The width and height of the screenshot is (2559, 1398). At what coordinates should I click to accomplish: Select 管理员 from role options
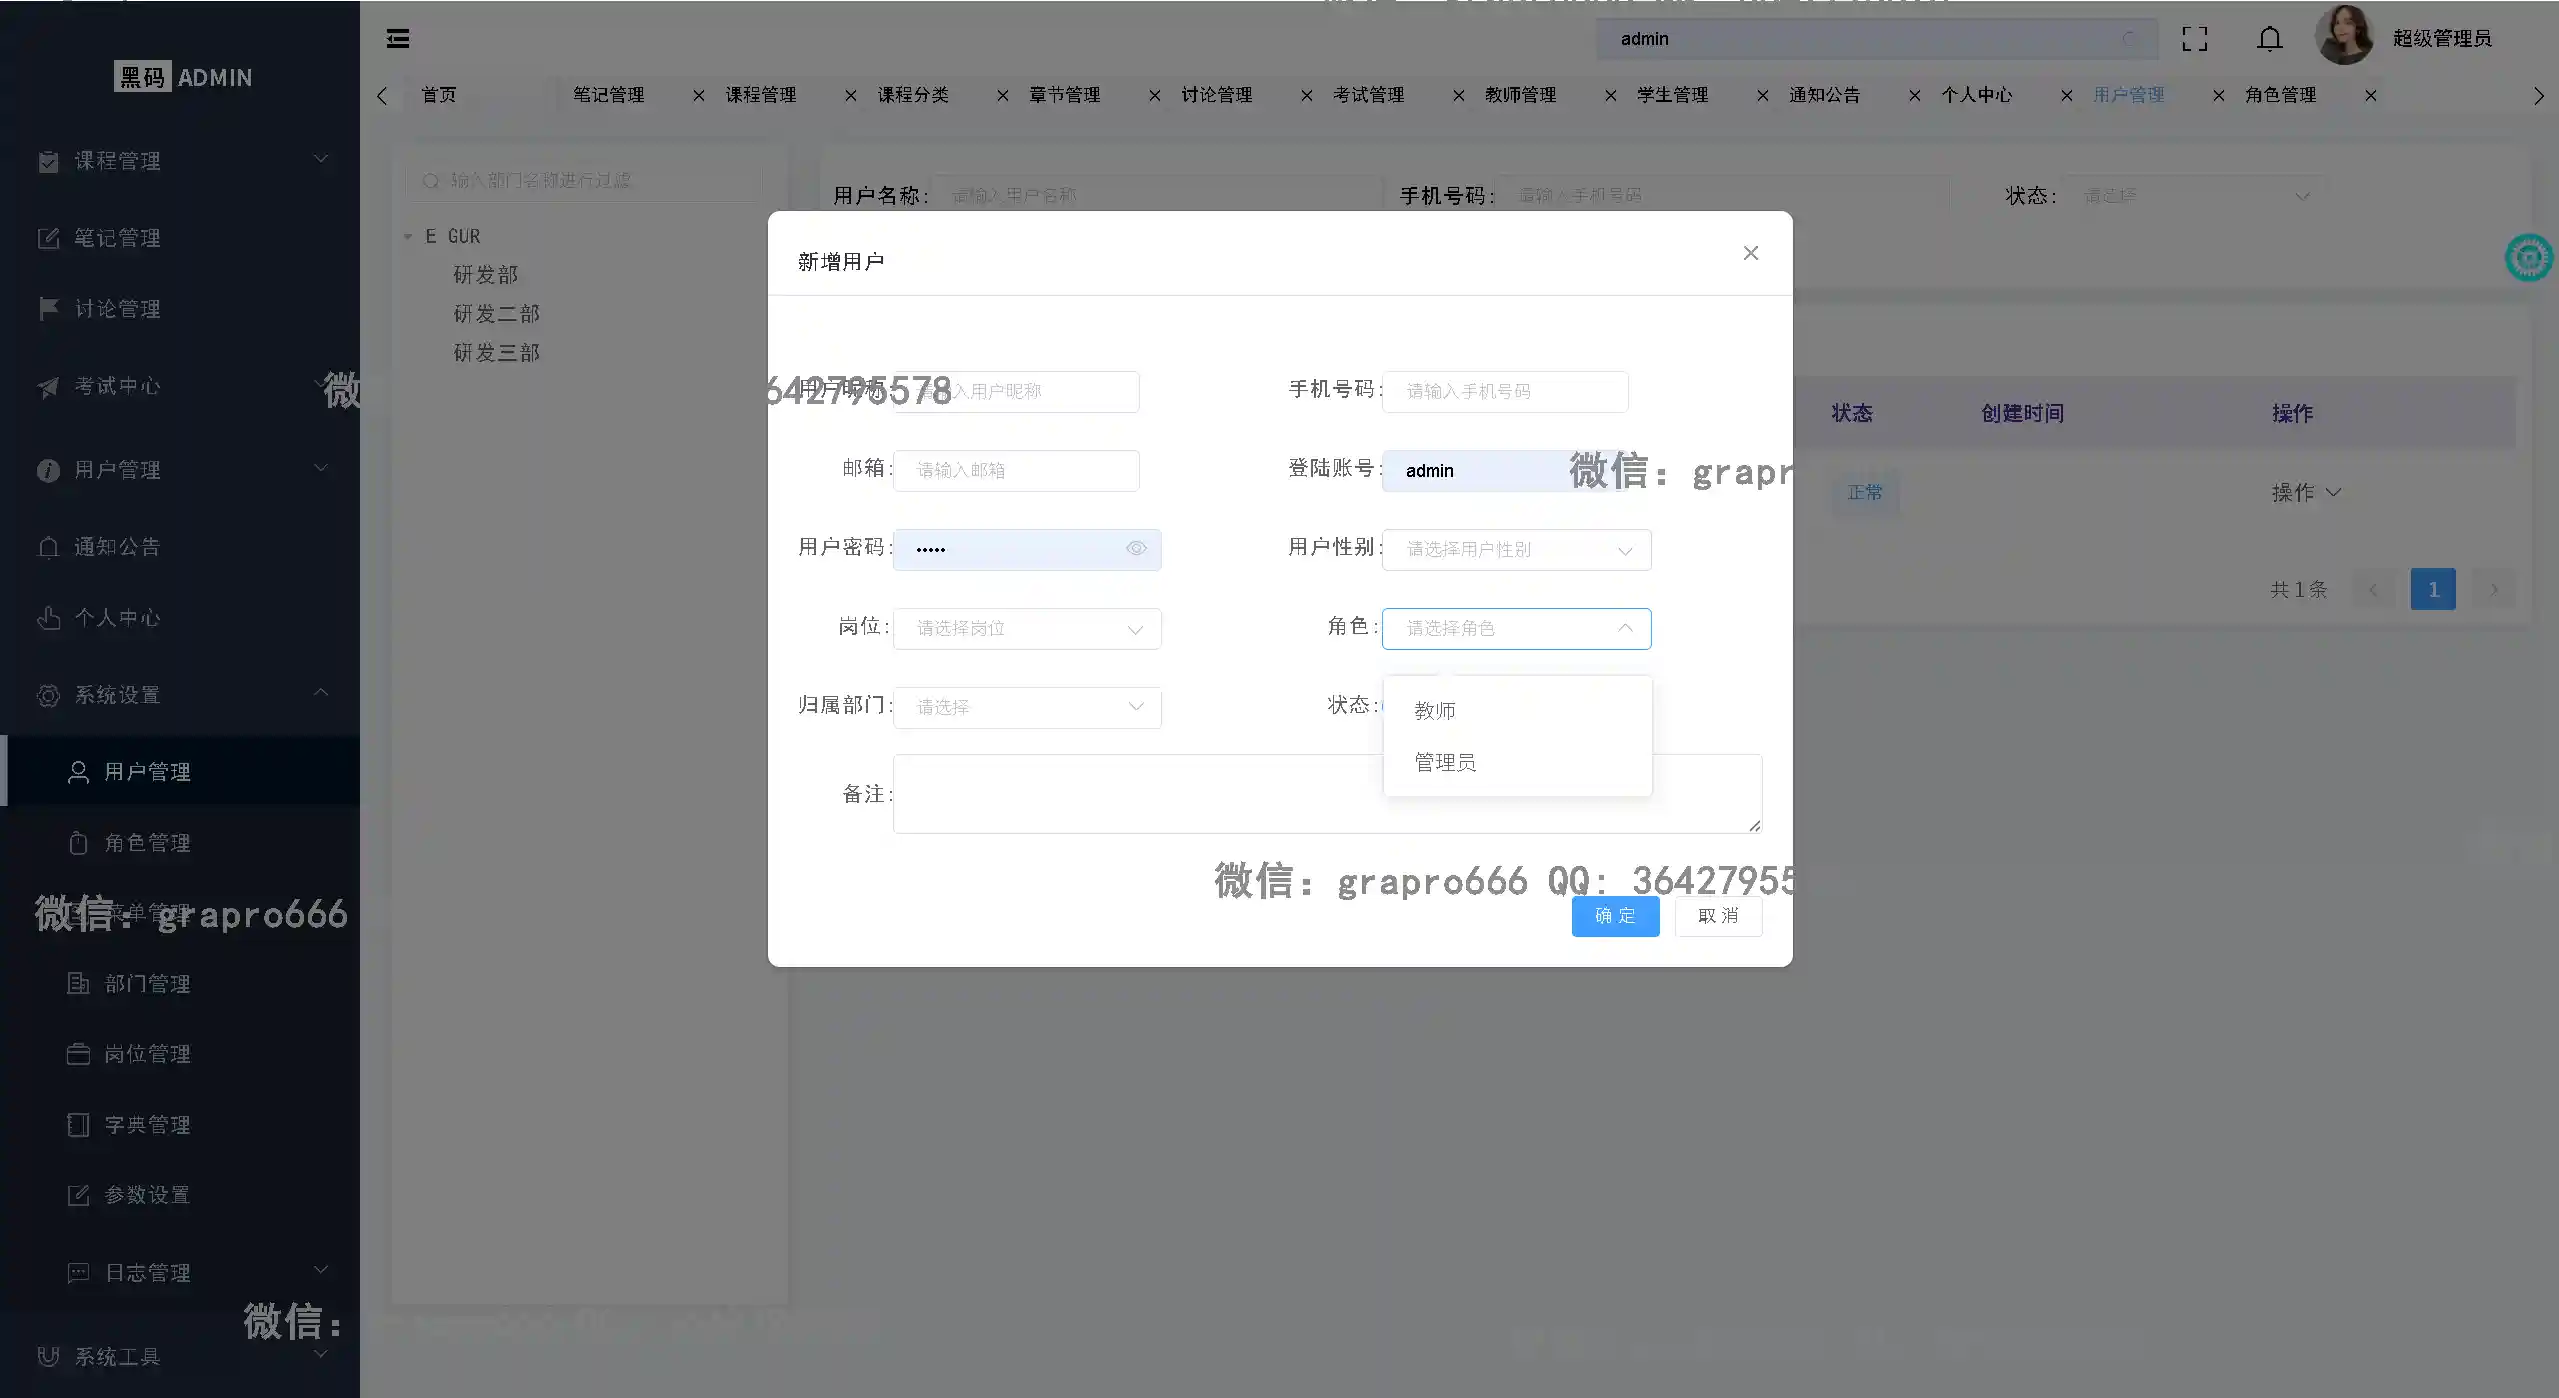pos(1445,763)
